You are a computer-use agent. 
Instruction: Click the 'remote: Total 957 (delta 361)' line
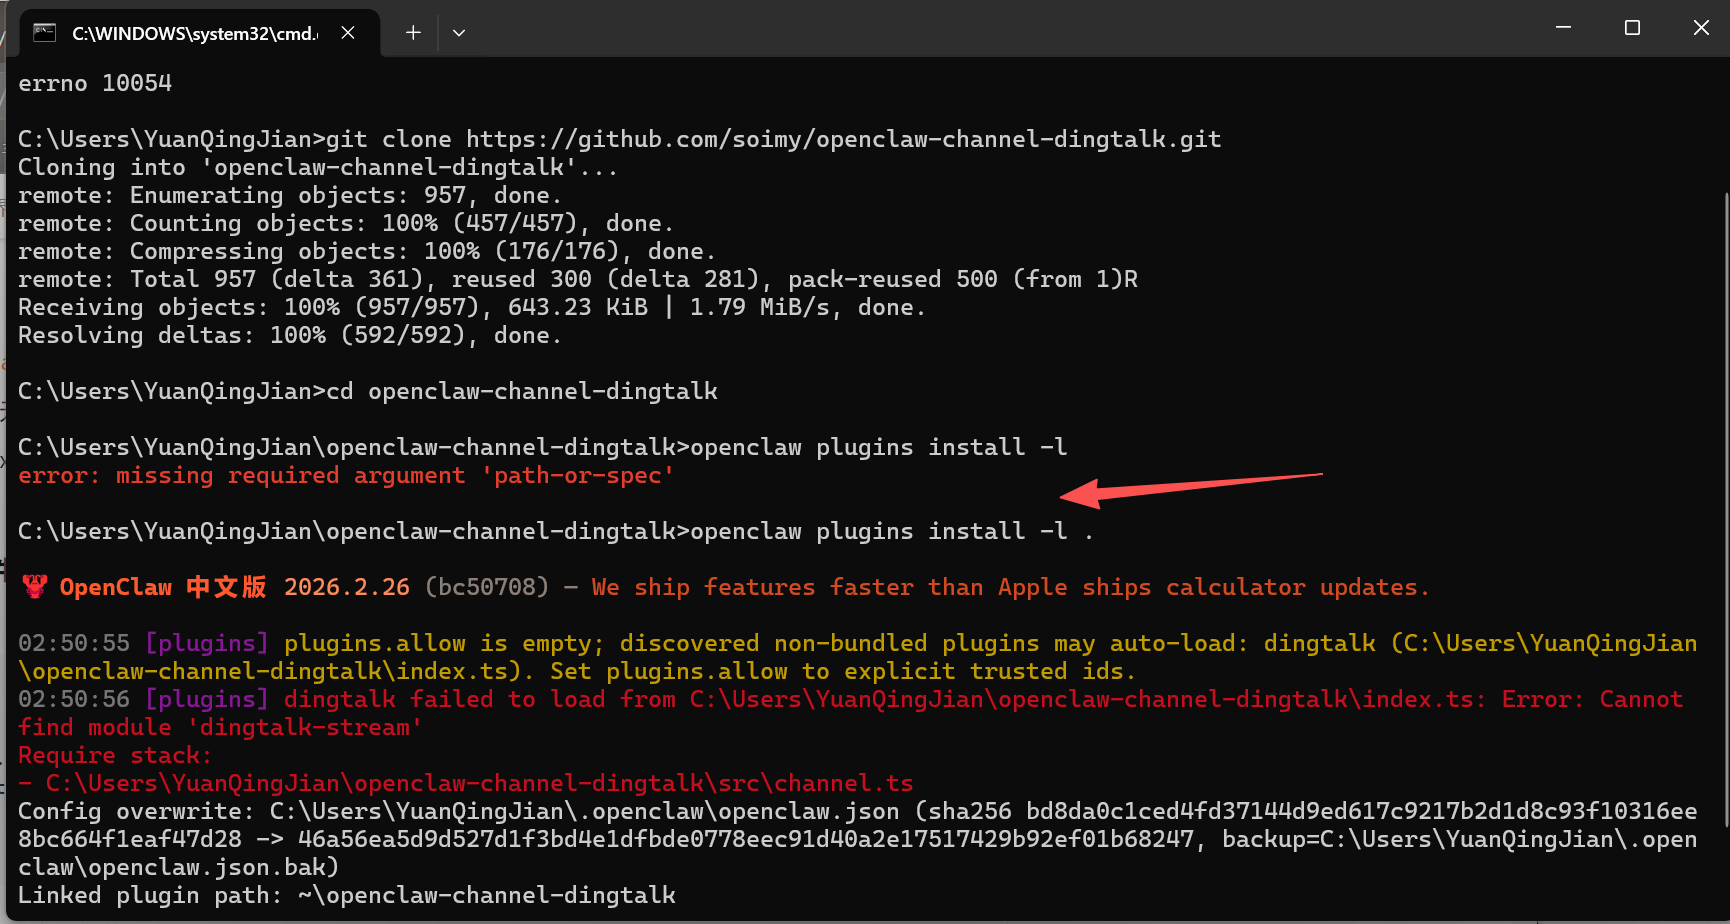(x=577, y=279)
